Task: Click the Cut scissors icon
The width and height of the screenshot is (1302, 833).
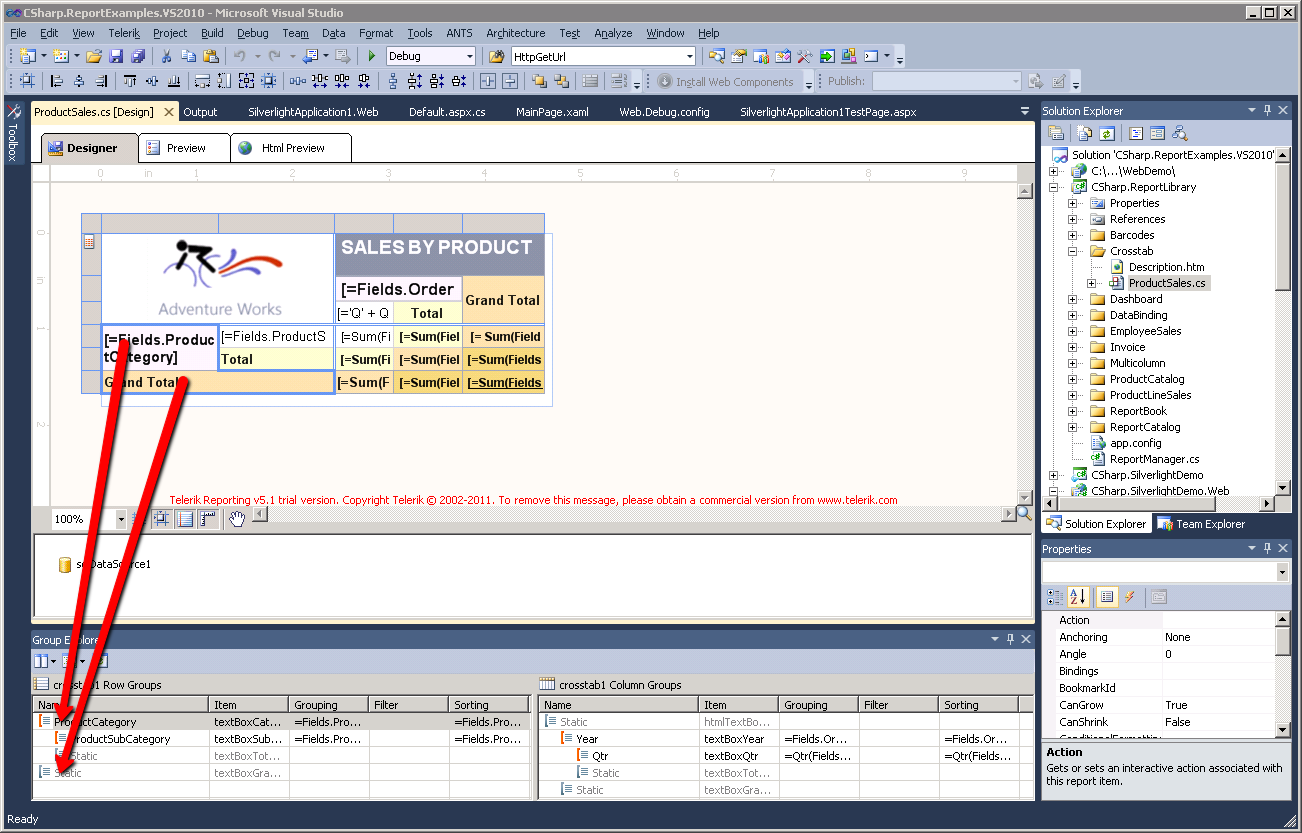Action: click(x=166, y=57)
